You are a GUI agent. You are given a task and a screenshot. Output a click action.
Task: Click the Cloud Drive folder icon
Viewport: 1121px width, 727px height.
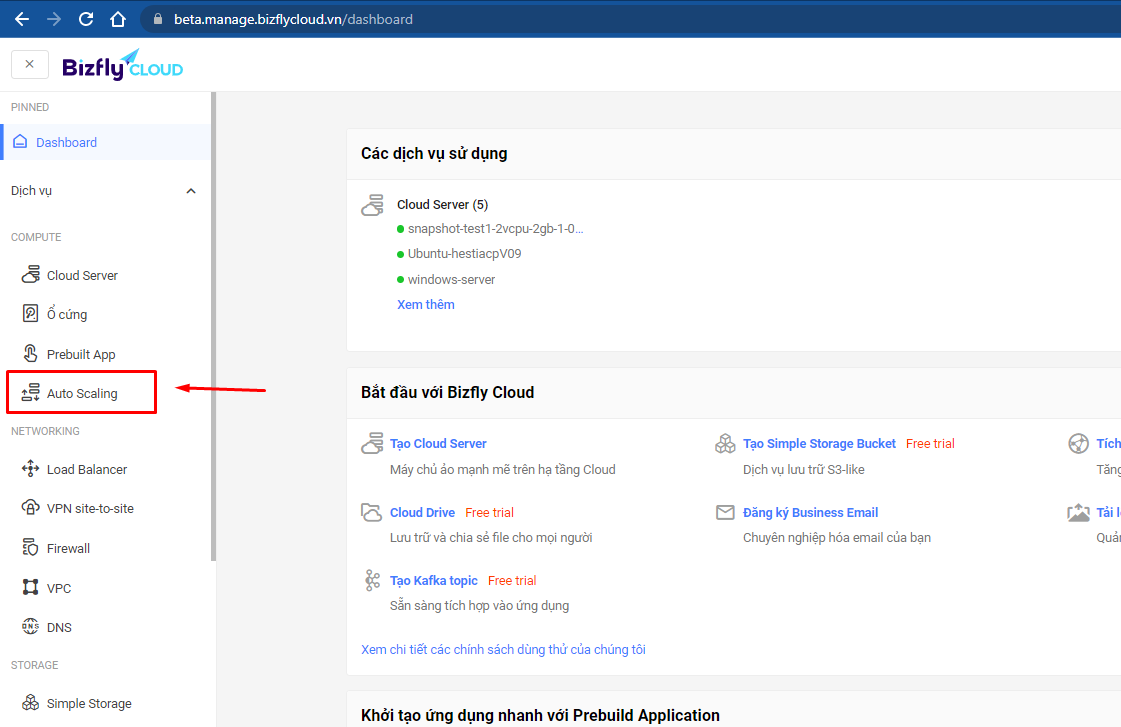pyautogui.click(x=372, y=513)
